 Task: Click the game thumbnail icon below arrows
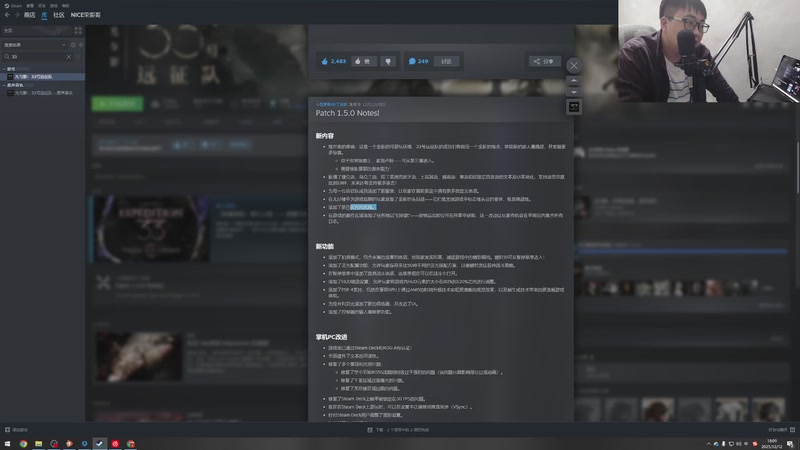(574, 107)
